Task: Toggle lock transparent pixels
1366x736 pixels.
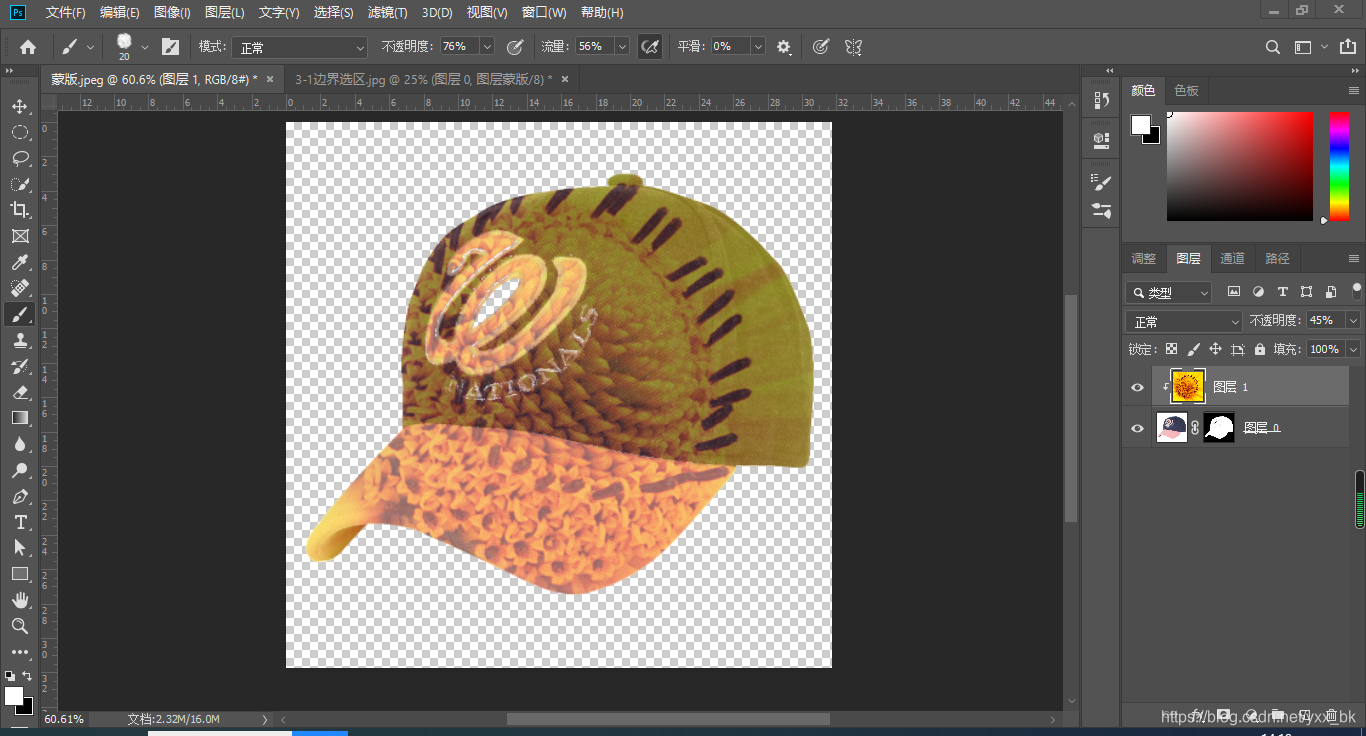Action: pos(1171,349)
